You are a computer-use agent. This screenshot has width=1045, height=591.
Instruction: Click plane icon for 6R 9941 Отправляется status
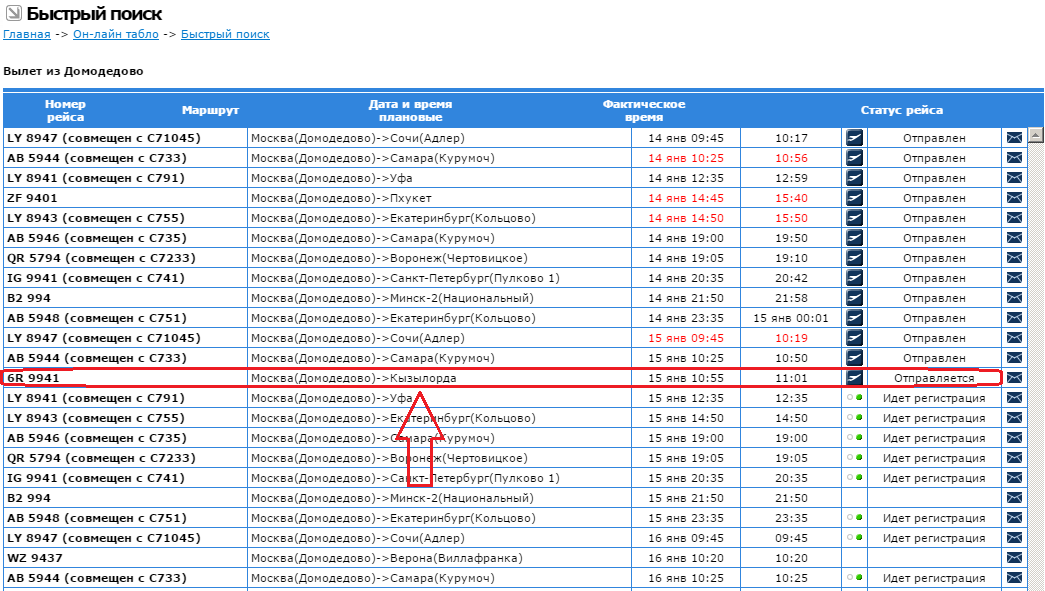854,378
